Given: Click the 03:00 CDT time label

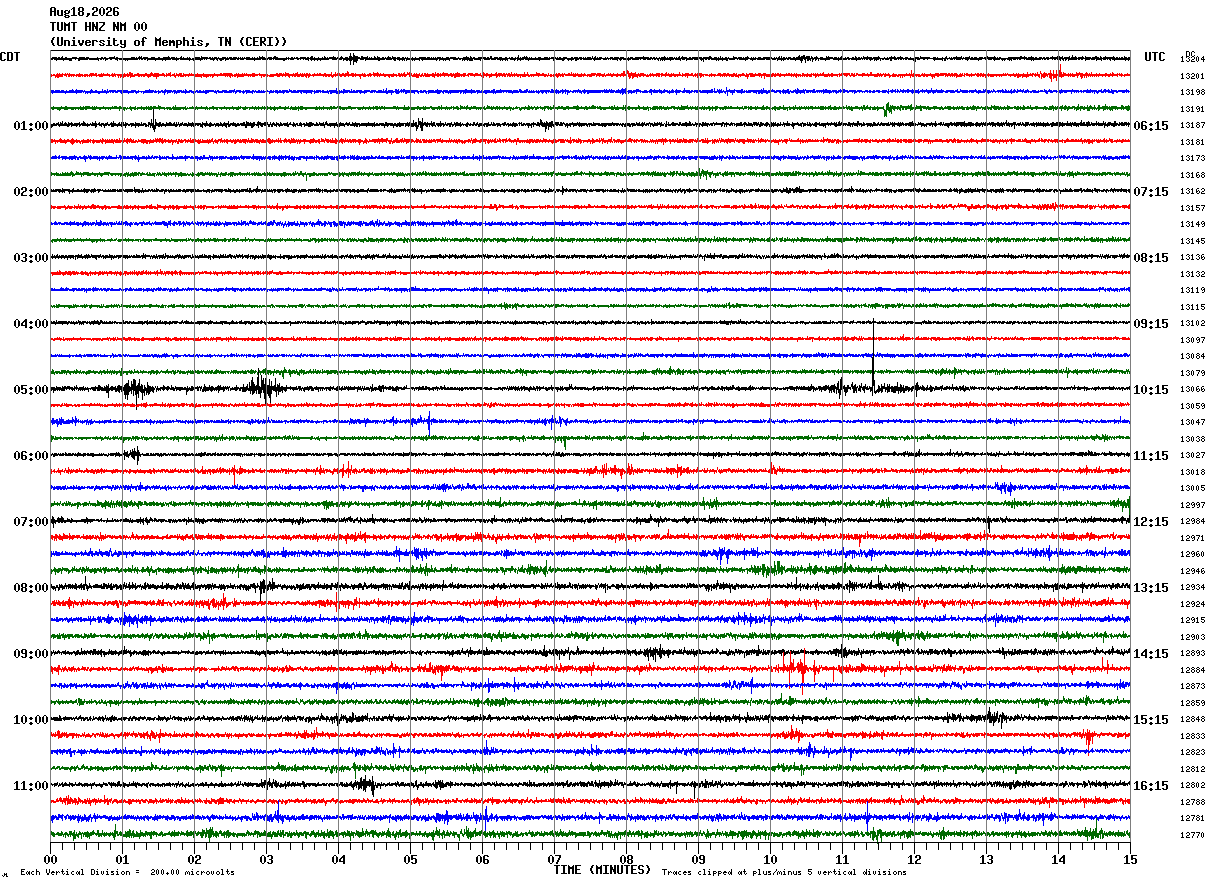Looking at the screenshot, I should (x=31, y=258).
